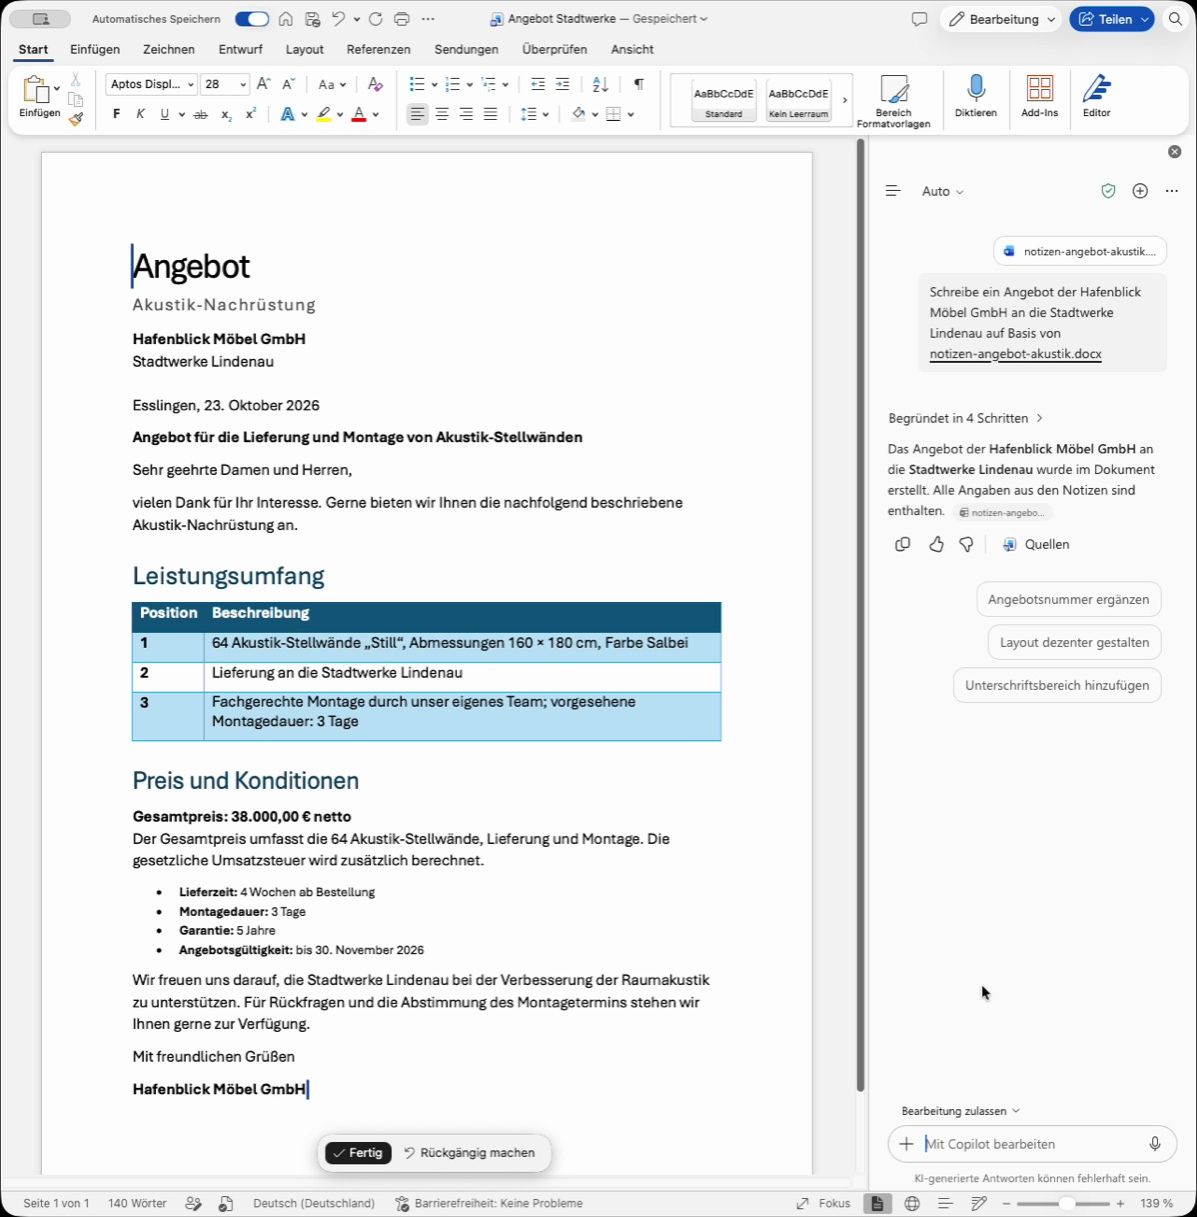Click Rückgängig machen to revert the Copilot edit
This screenshot has height=1217, width=1197.
click(x=469, y=1153)
